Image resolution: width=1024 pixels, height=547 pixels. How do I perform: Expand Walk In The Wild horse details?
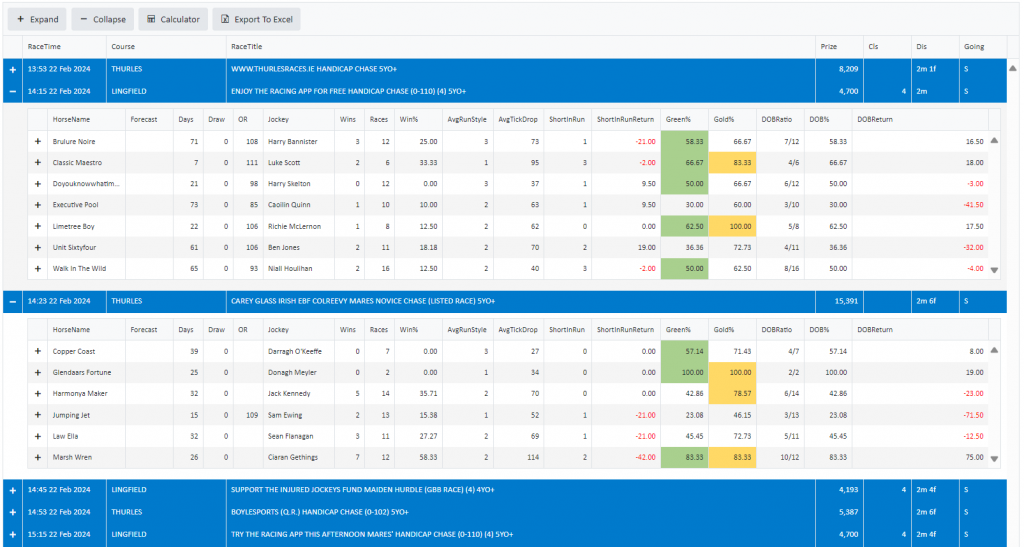click(x=38, y=268)
